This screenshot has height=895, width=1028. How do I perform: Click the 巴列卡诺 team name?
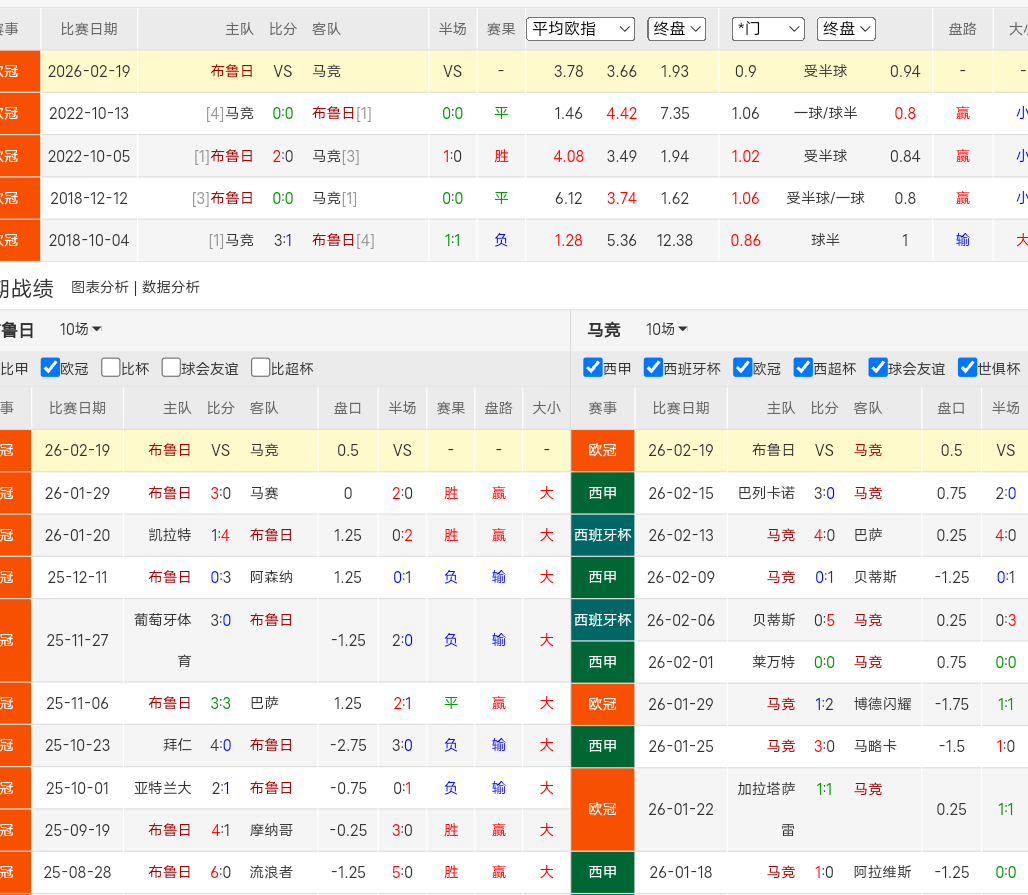tap(766, 493)
